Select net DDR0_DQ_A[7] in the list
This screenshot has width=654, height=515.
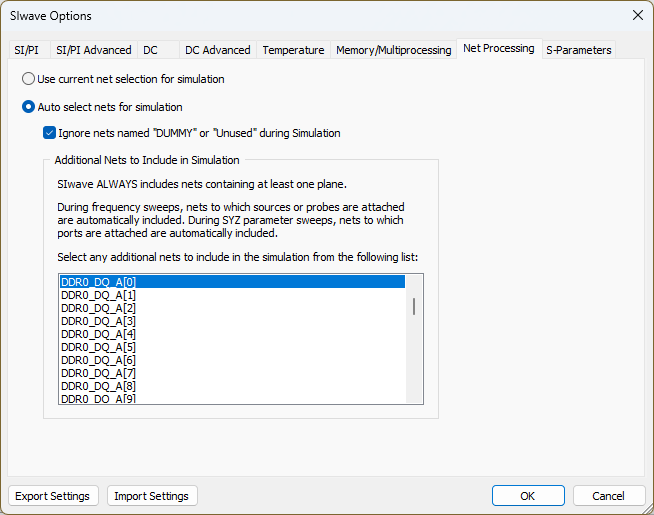[232, 372]
